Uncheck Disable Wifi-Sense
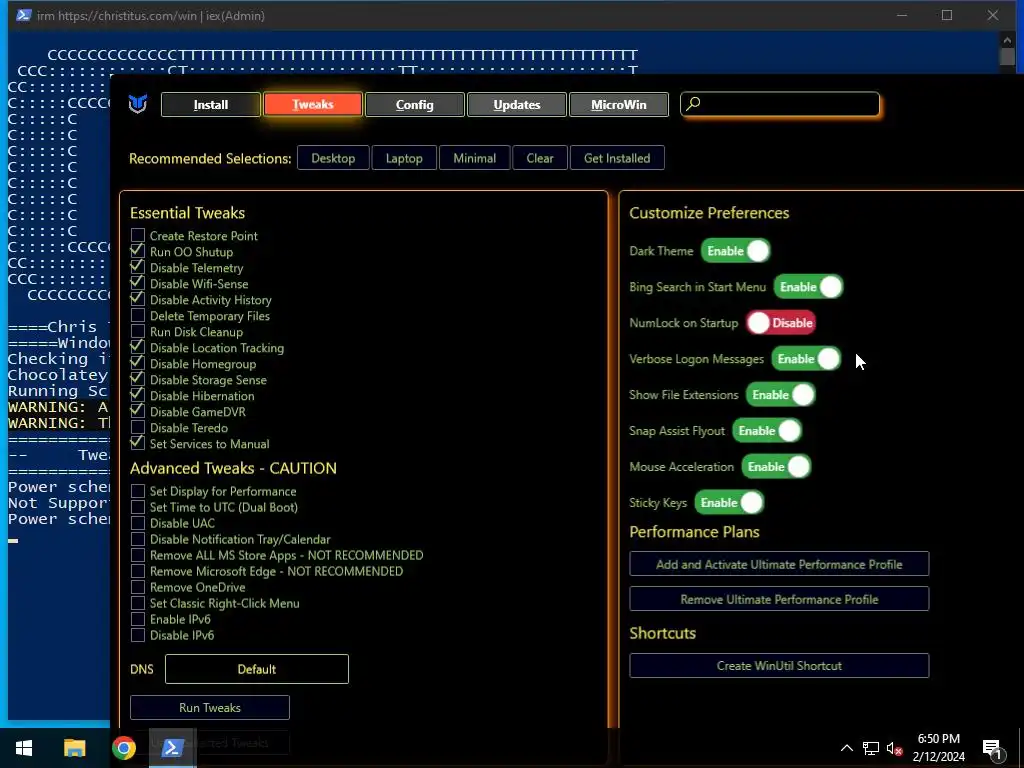 138,283
